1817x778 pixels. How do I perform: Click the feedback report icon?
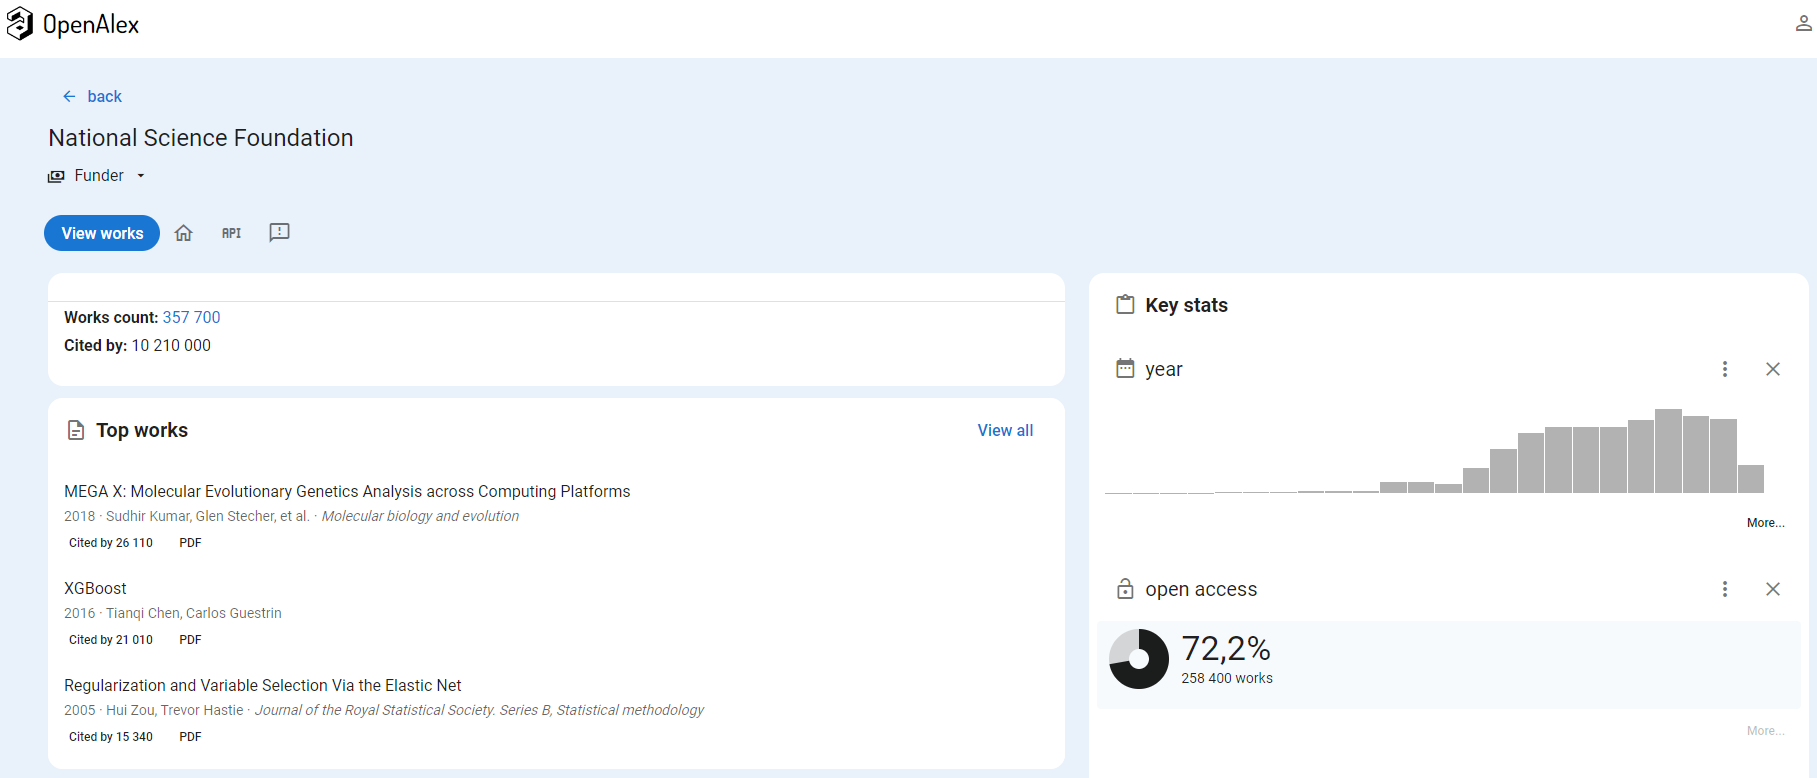(x=279, y=232)
